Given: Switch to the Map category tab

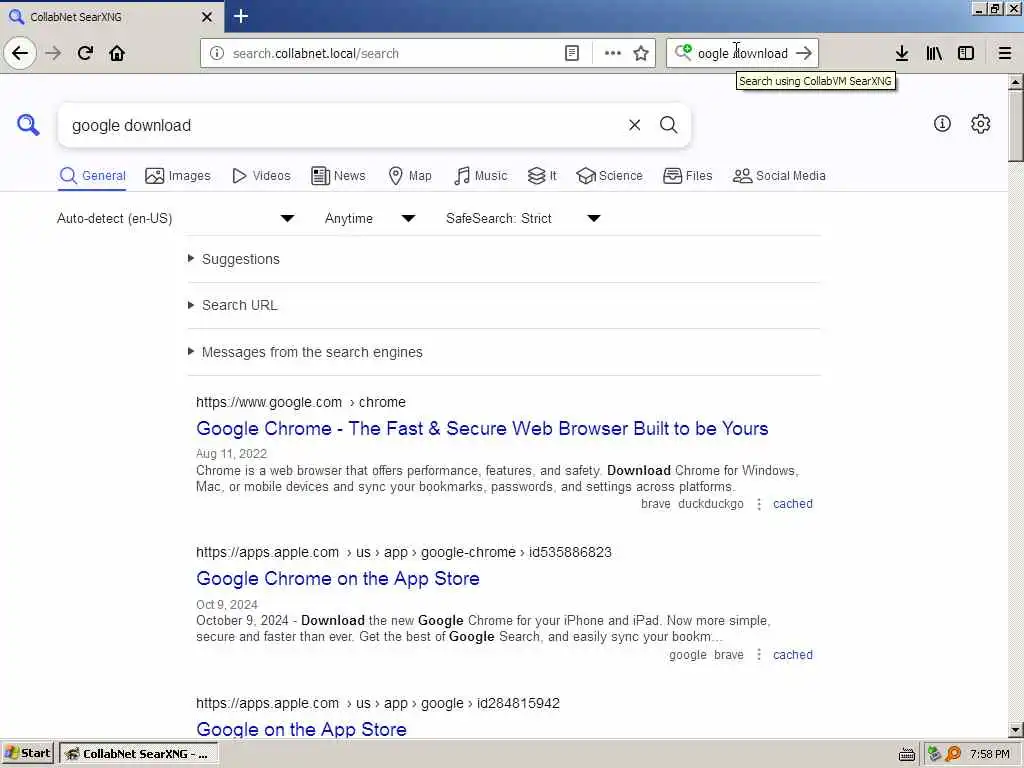Looking at the screenshot, I should [410, 176].
